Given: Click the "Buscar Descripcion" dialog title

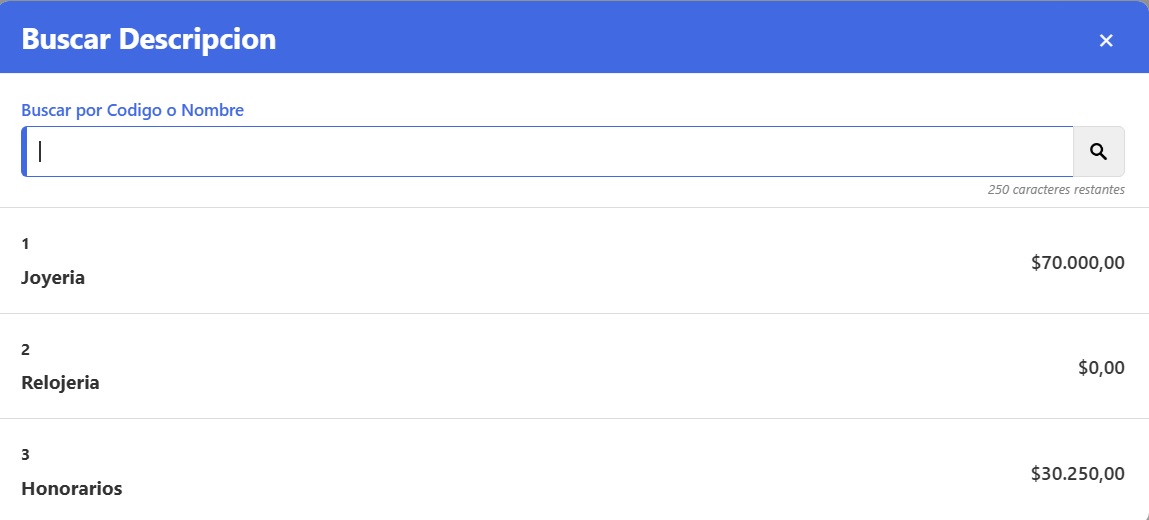Looking at the screenshot, I should (x=148, y=39).
